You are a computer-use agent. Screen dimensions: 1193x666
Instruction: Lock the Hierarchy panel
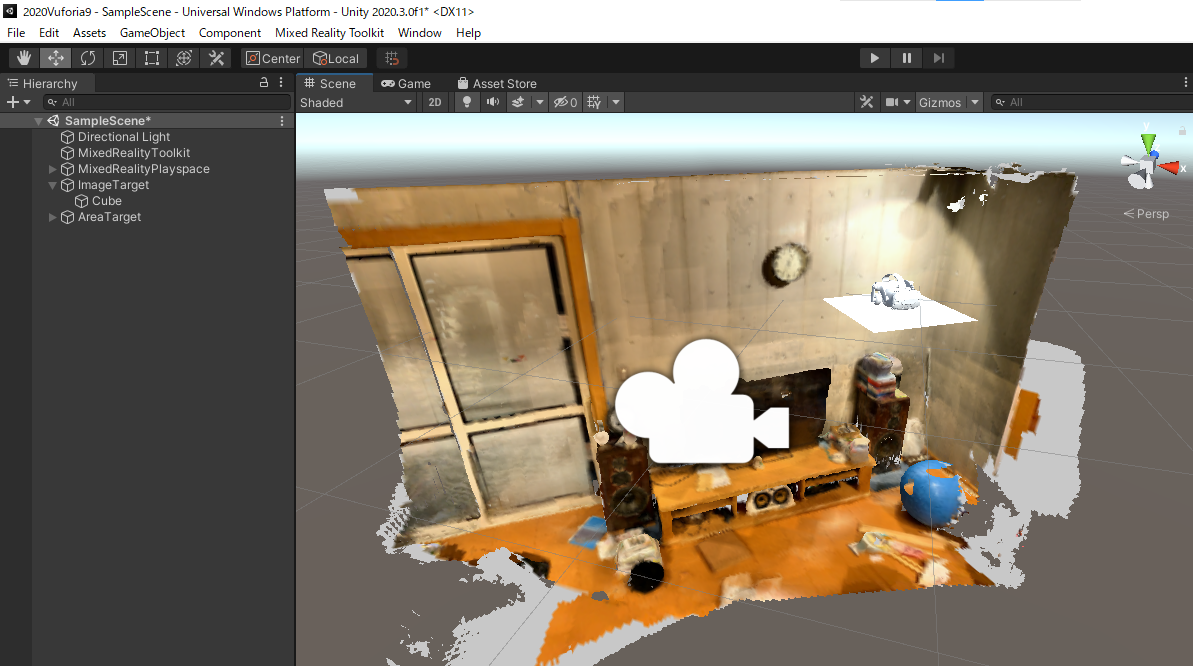pos(264,83)
